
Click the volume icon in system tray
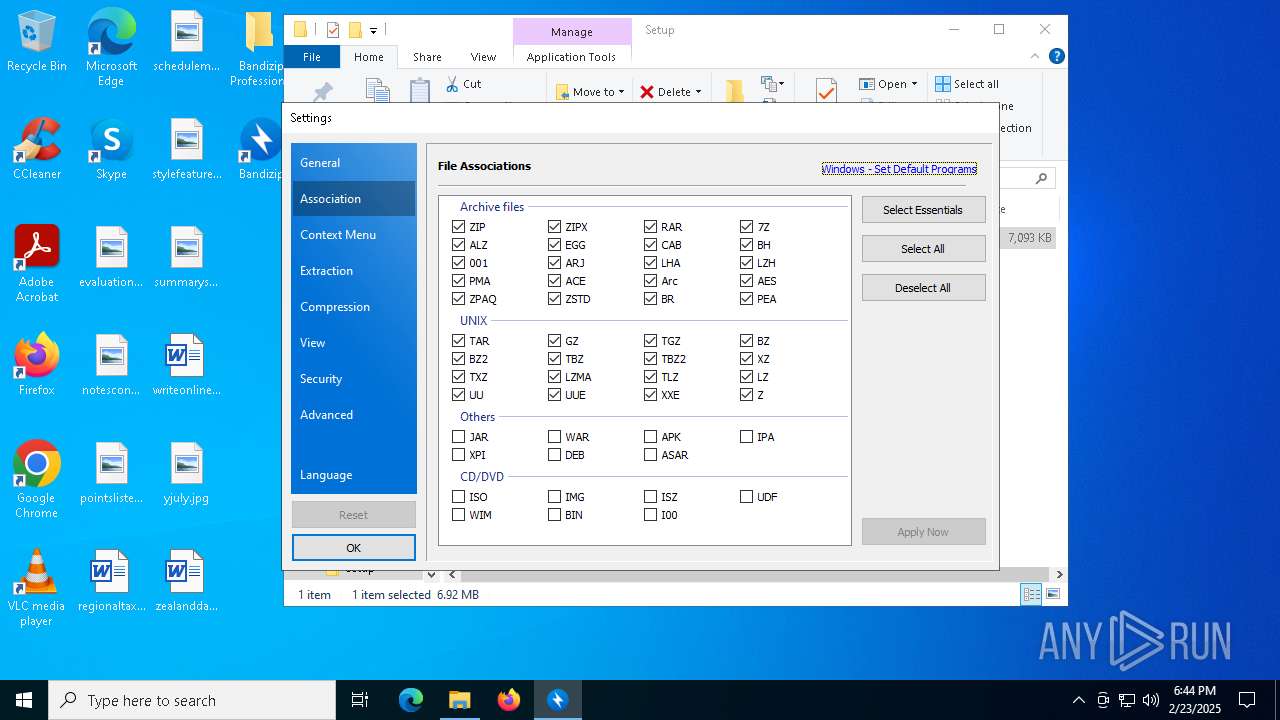point(1150,700)
